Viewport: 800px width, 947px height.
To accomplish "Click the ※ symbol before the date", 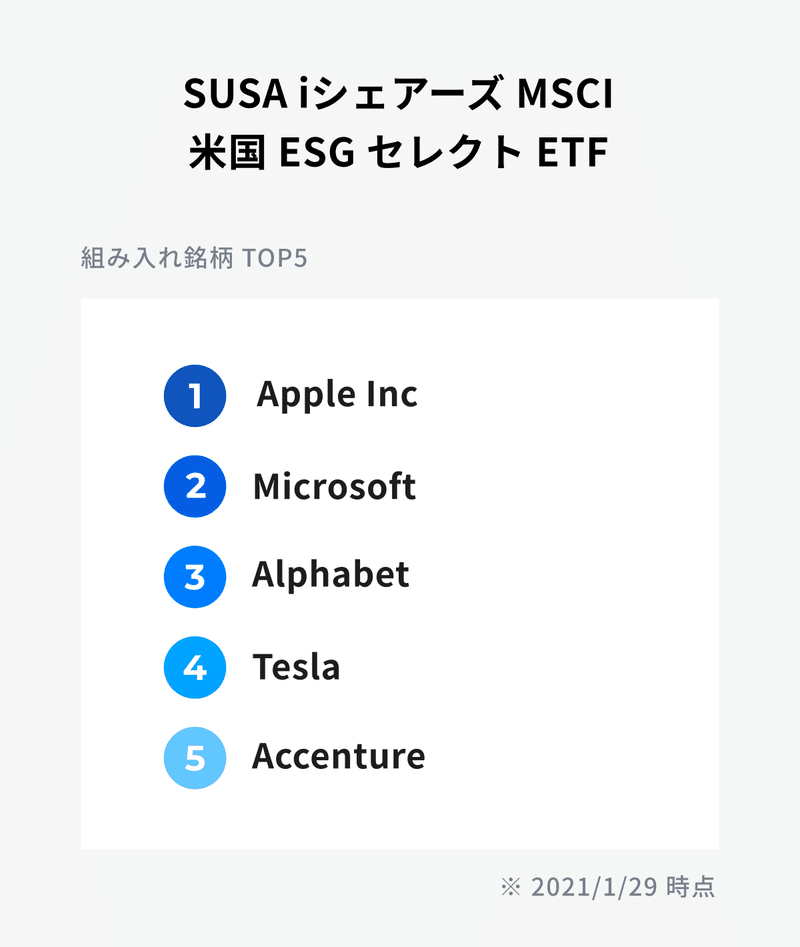I will pos(511,887).
